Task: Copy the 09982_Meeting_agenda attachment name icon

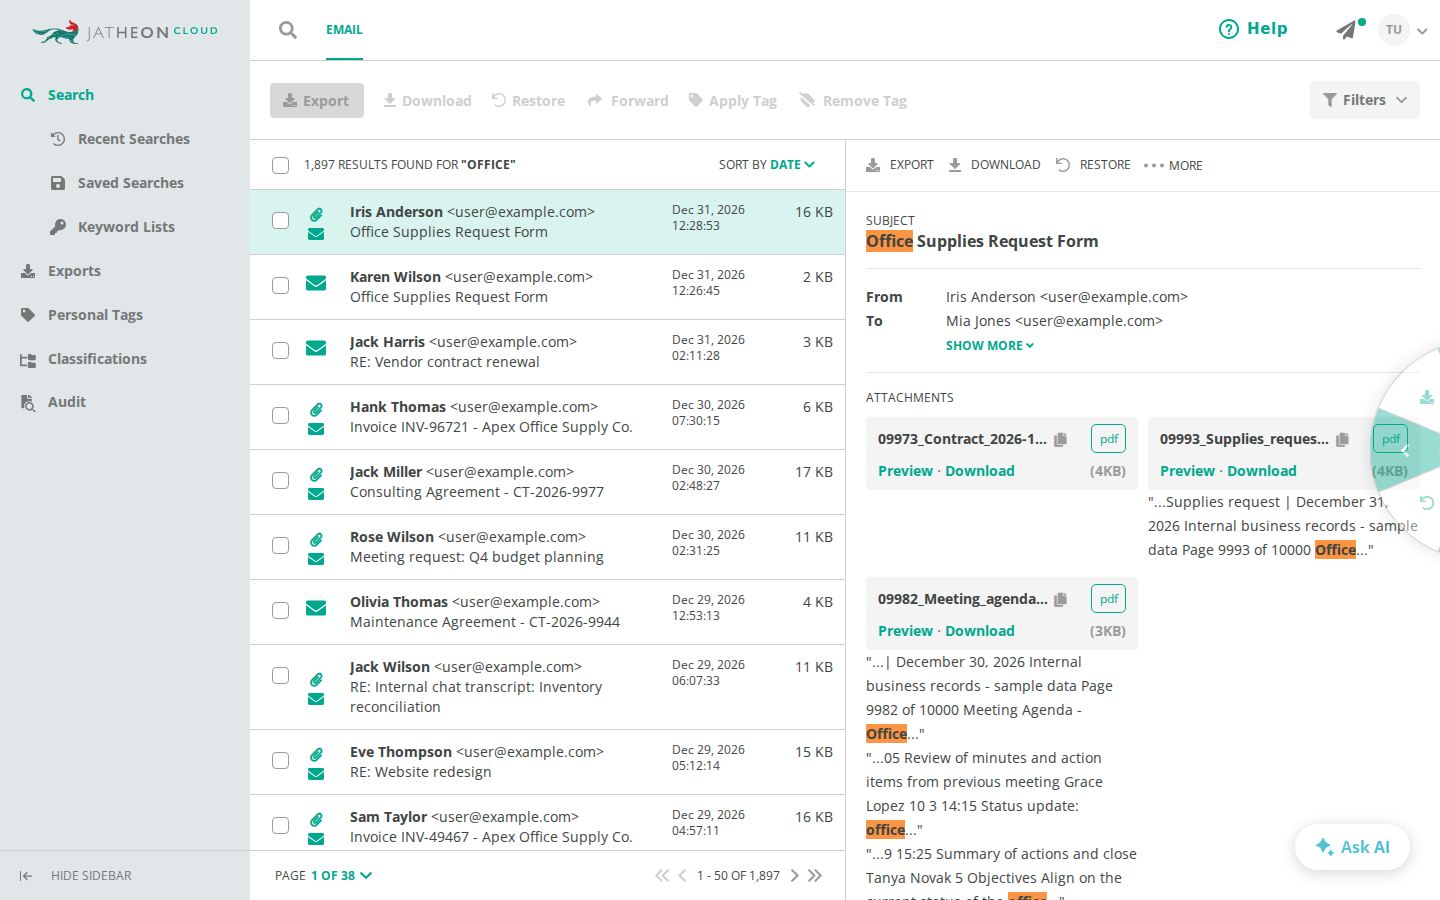Action: point(1061,599)
